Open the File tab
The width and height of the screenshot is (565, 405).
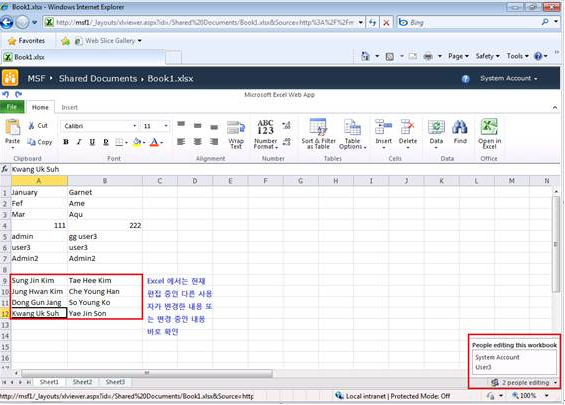tap(12, 107)
